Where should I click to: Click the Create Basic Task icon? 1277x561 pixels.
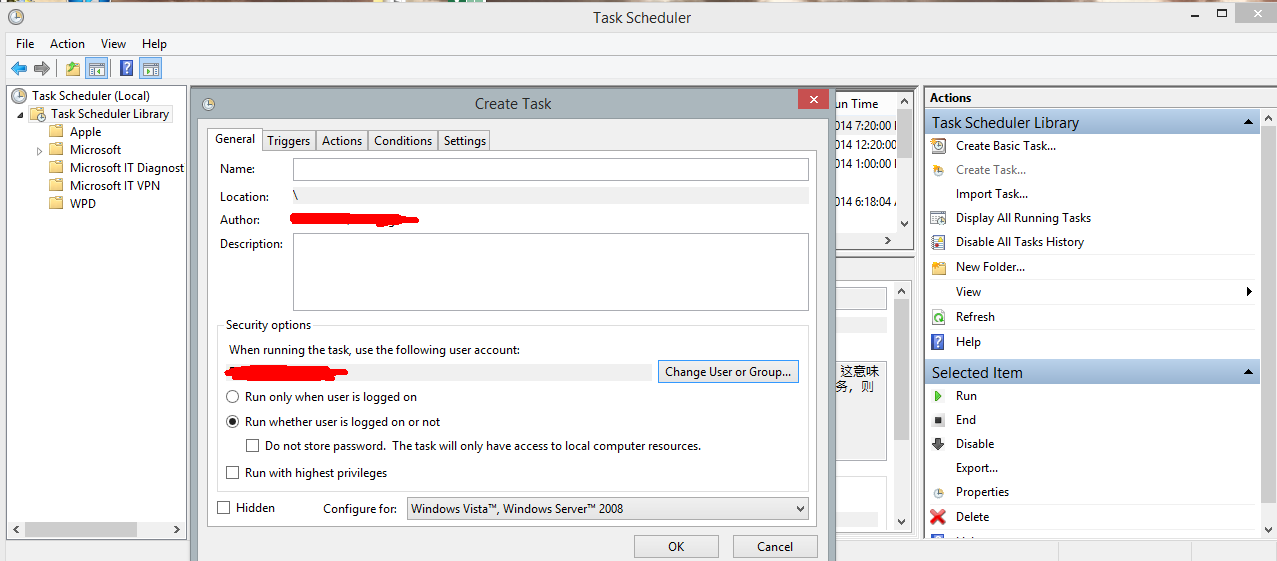938,146
